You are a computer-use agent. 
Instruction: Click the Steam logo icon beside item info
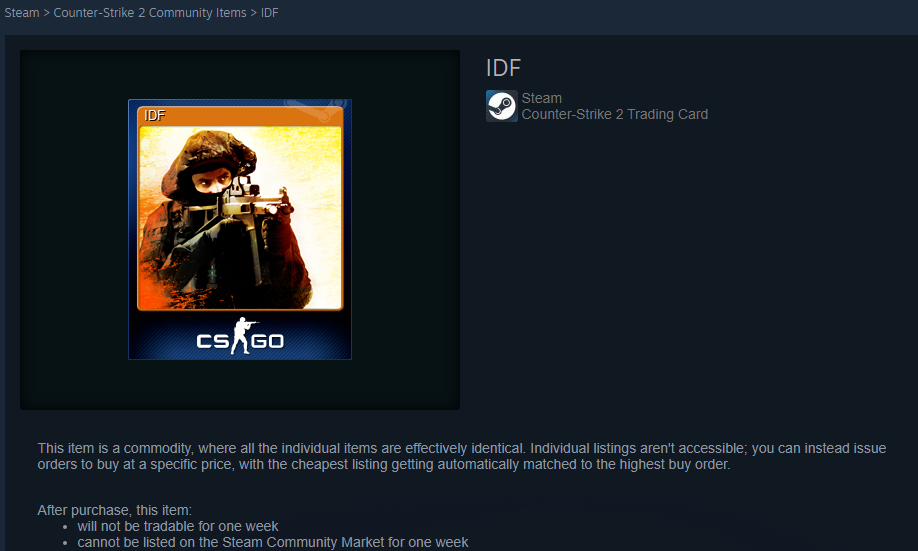point(502,106)
